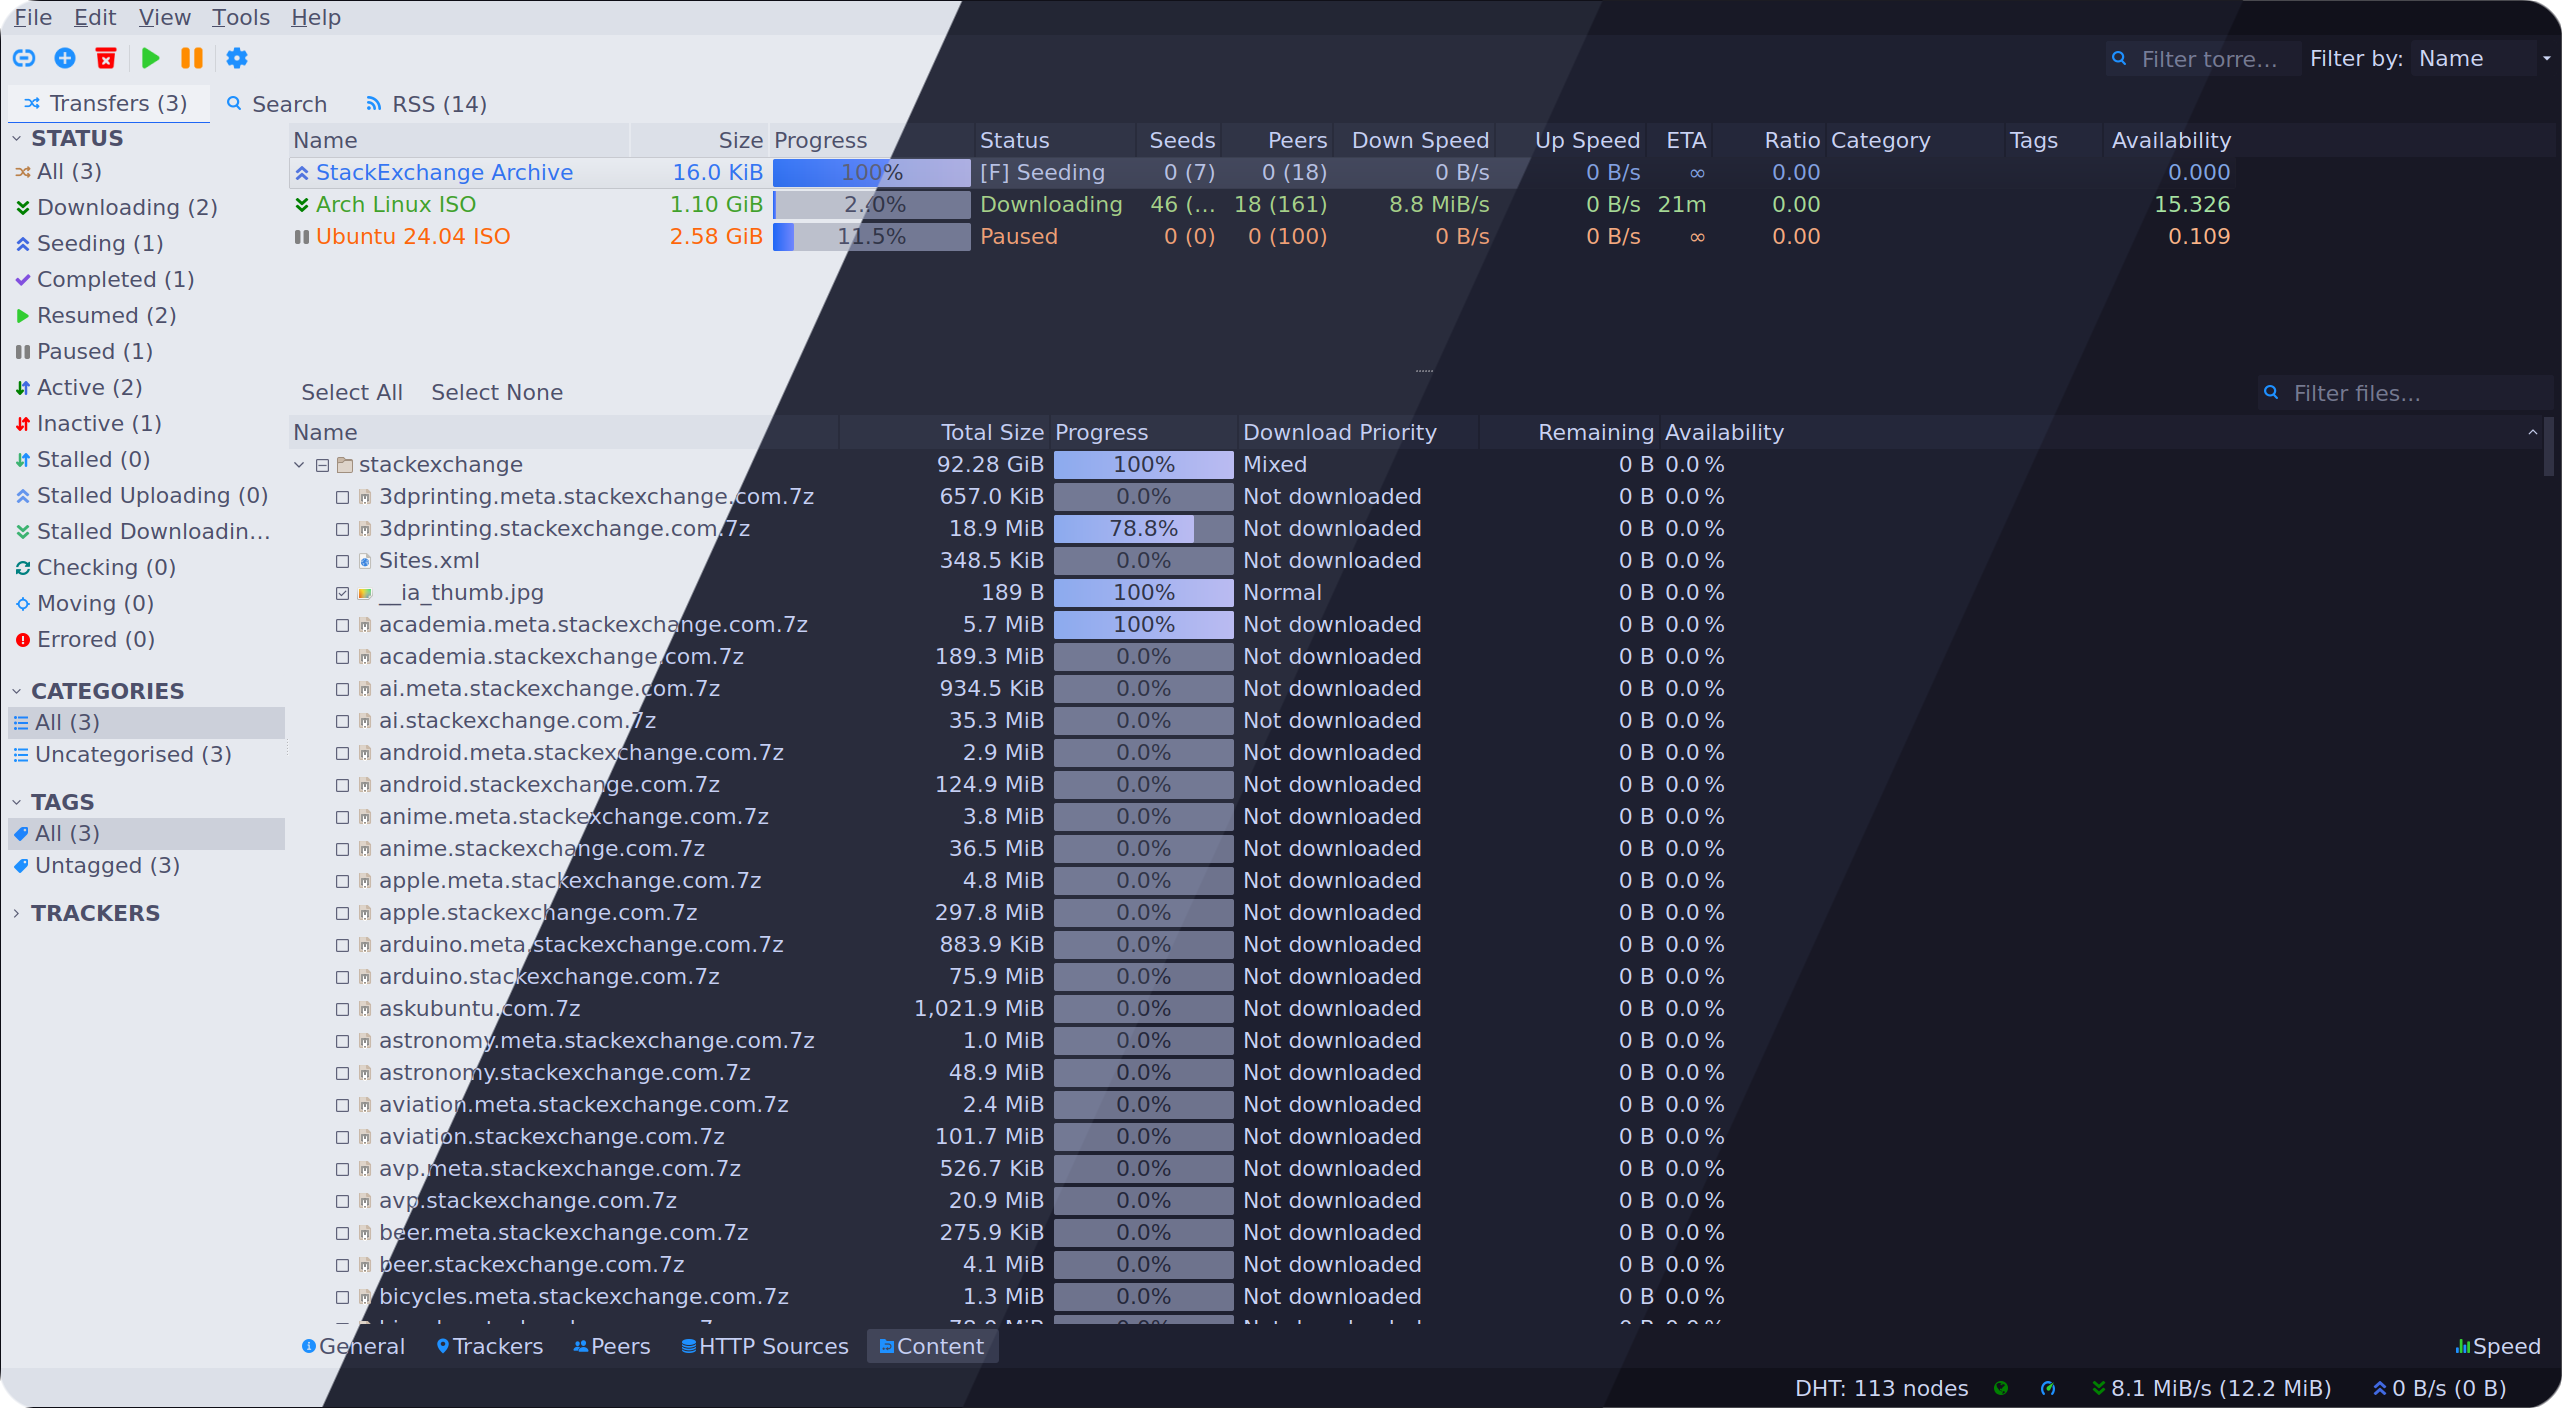Open options via the gear icon

[x=237, y=58]
